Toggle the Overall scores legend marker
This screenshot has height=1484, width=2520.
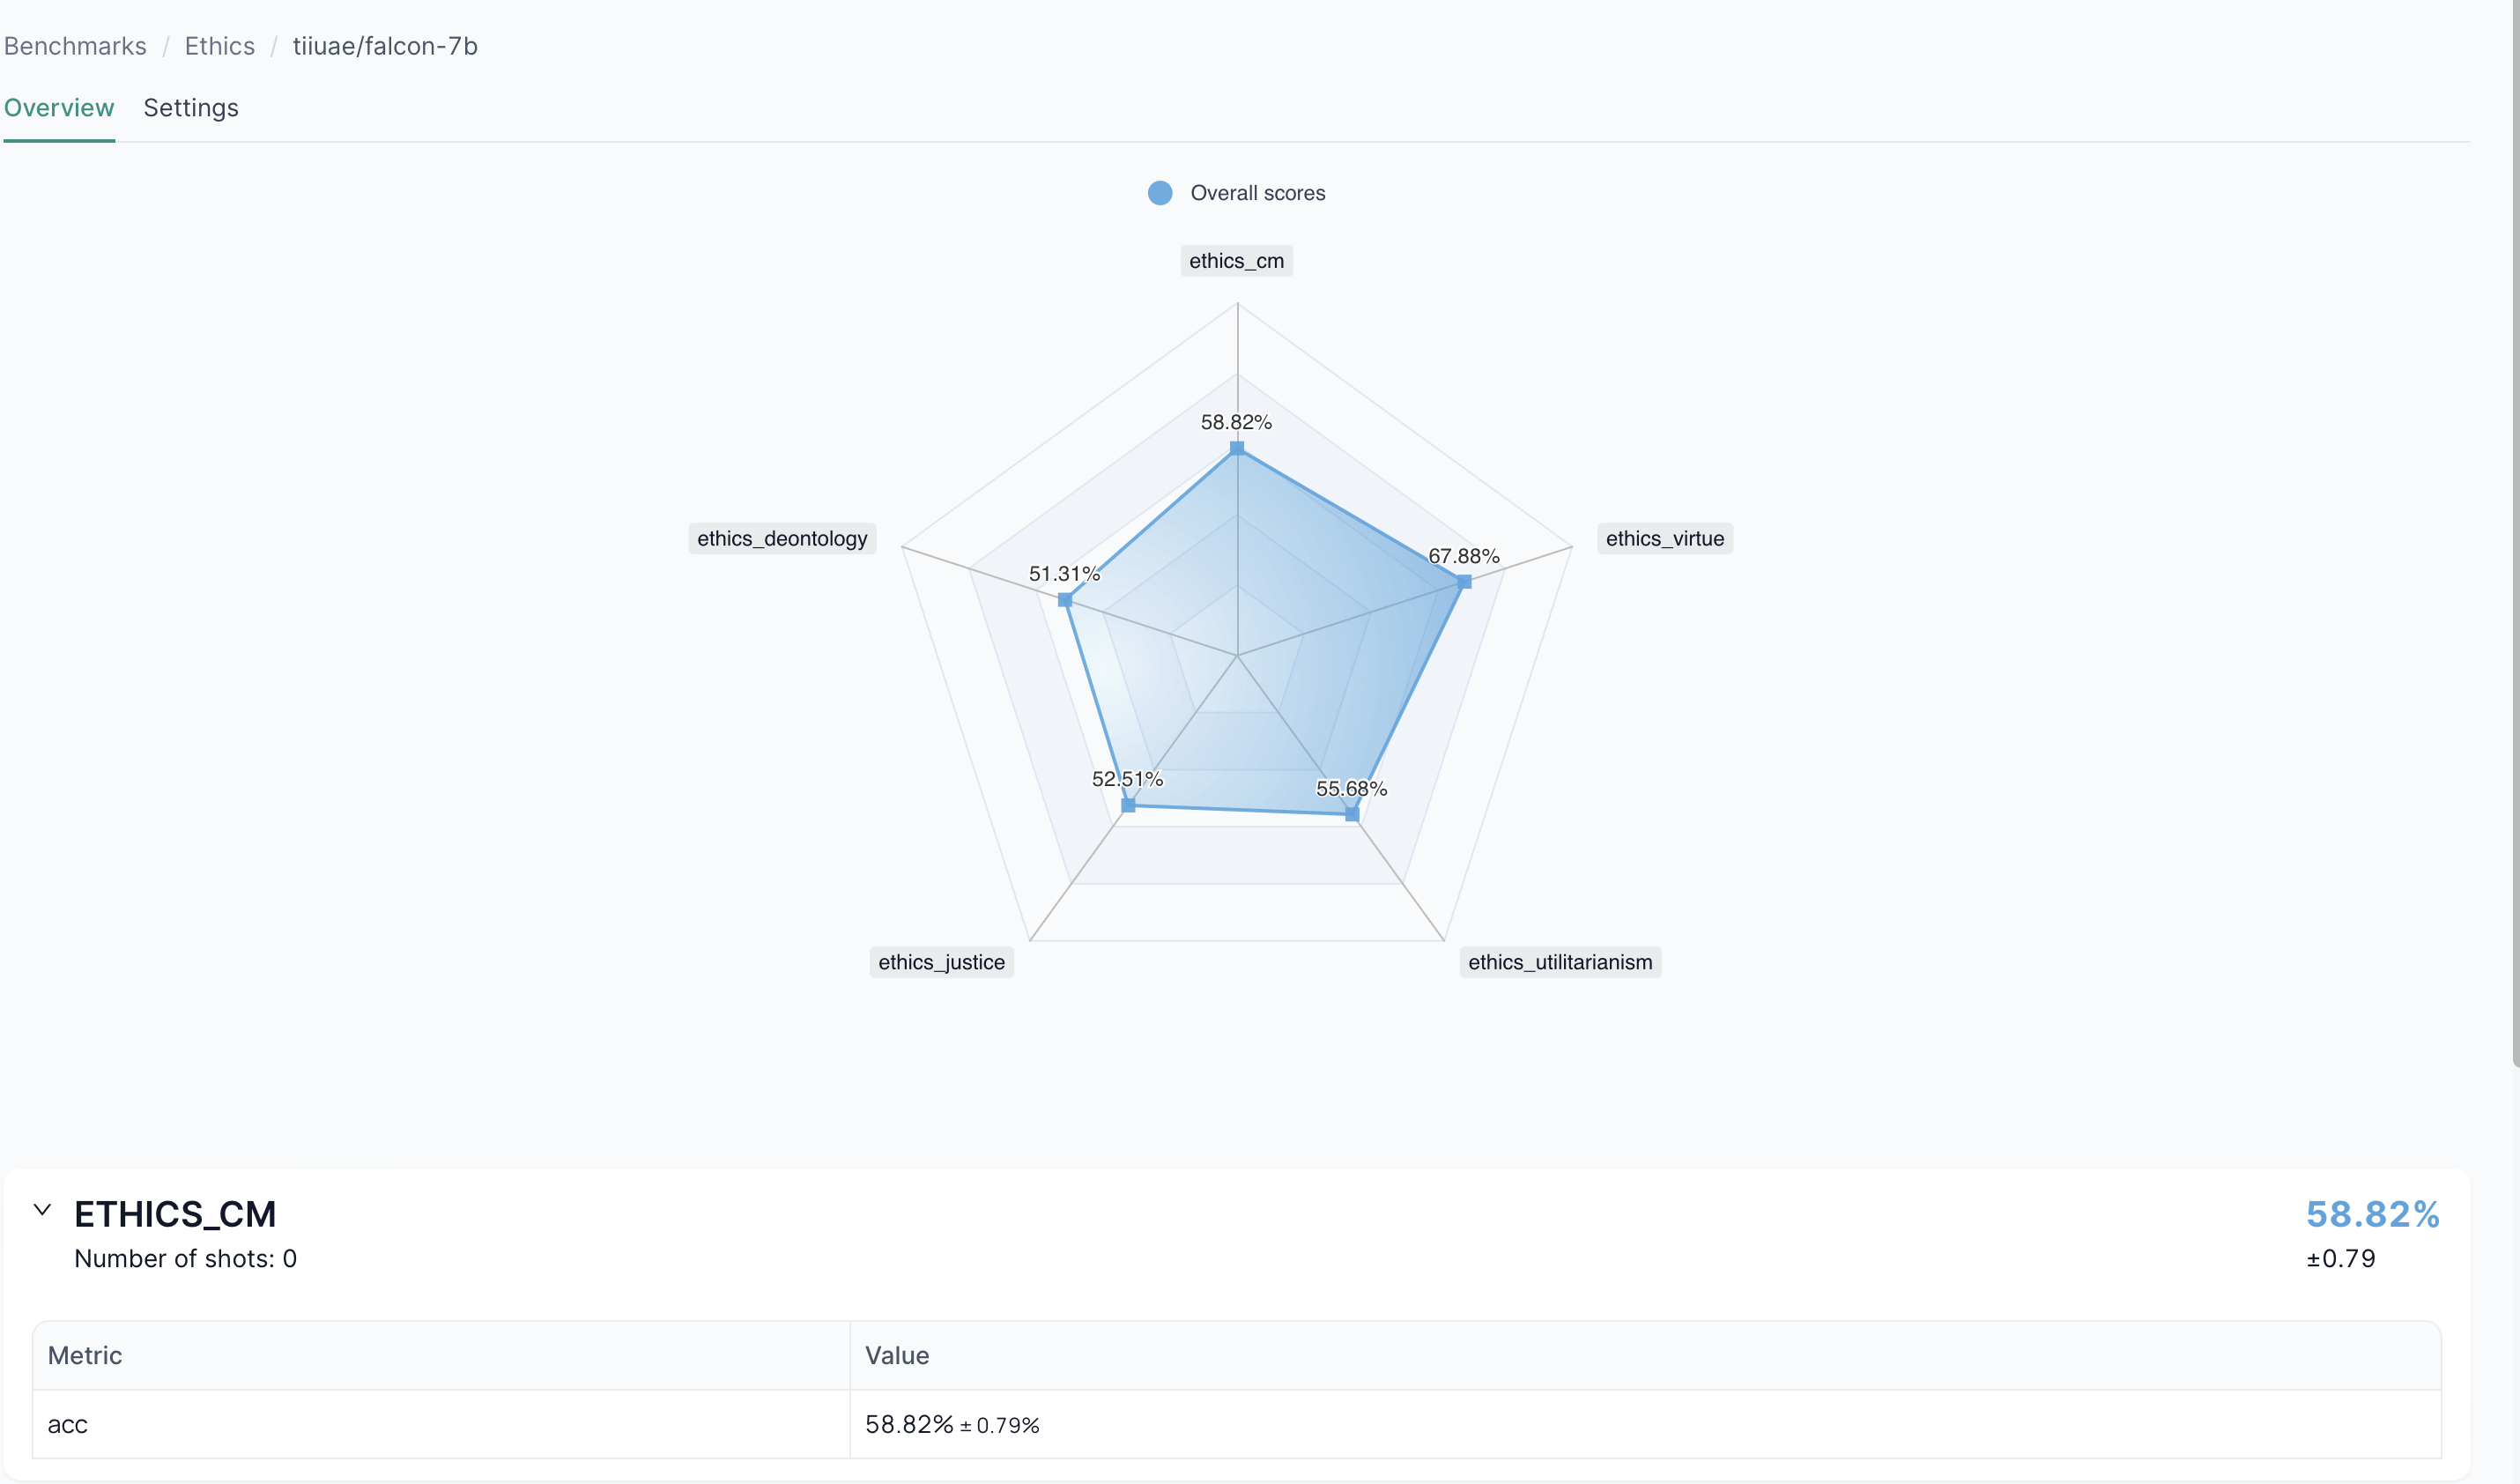1160,193
